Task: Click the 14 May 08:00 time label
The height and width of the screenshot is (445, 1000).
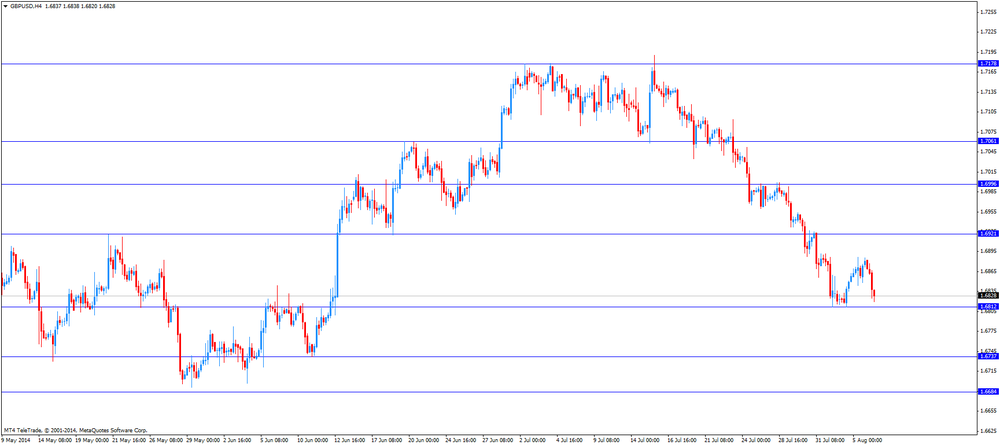Action: pyautogui.click(x=55, y=440)
